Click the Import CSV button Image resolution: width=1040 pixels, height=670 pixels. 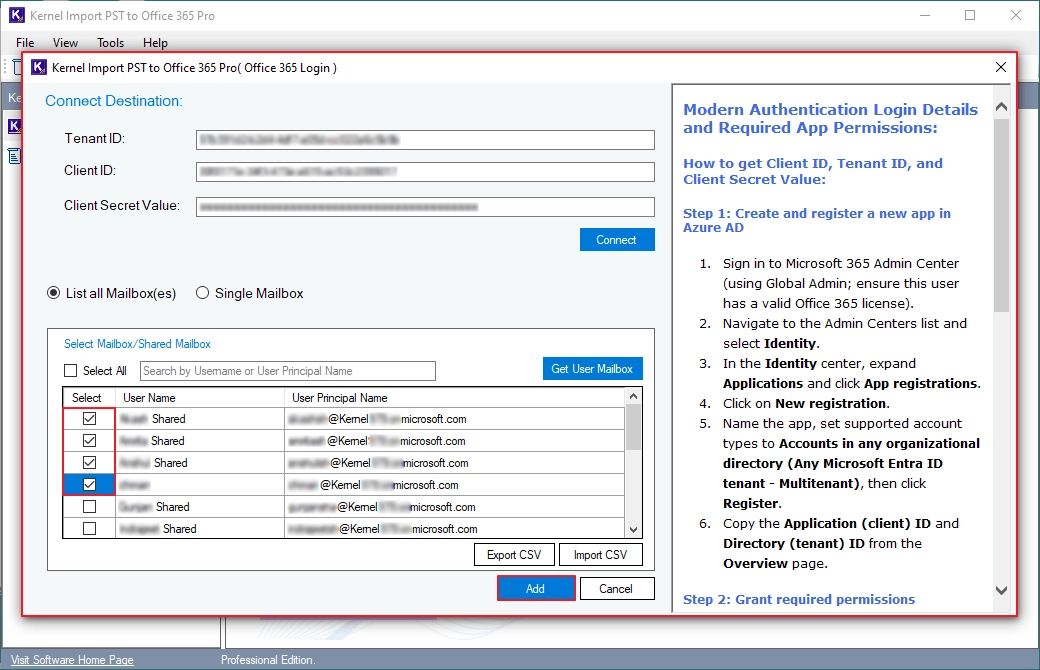point(600,555)
